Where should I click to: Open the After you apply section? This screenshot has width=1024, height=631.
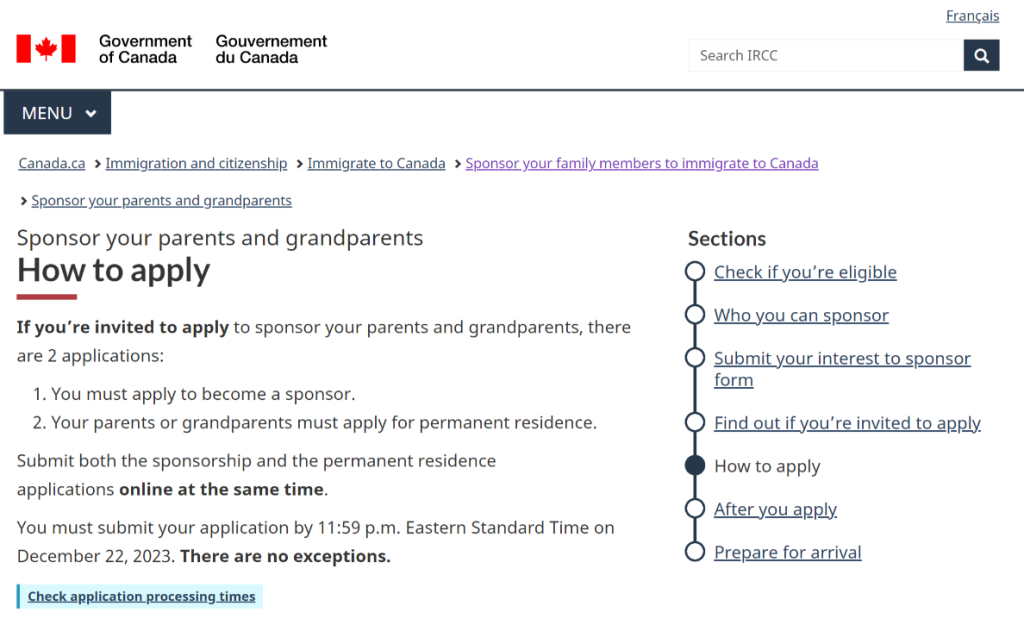coord(775,509)
